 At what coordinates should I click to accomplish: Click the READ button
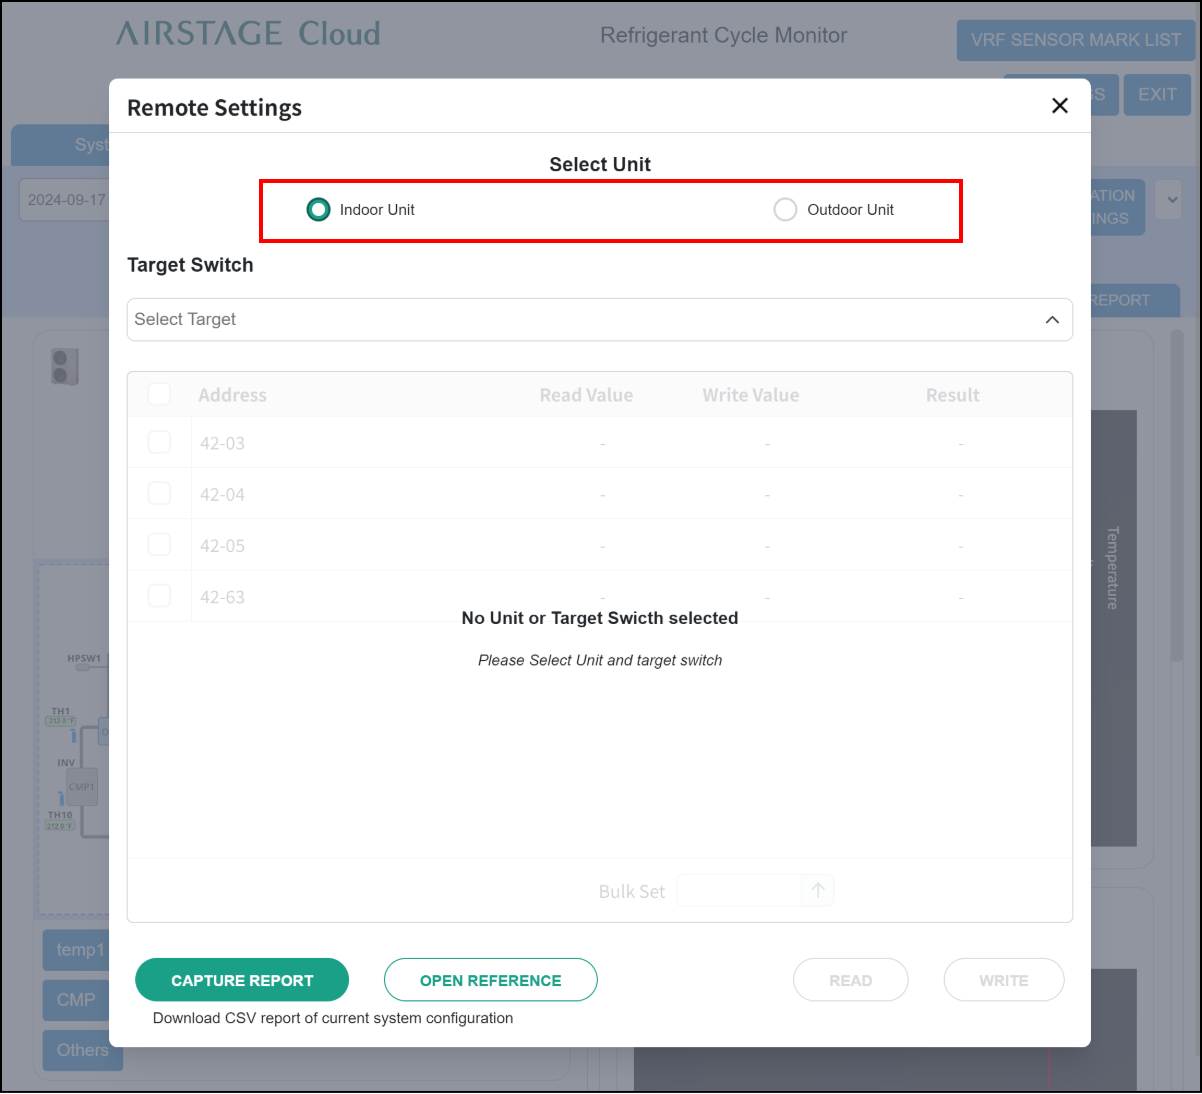click(850, 980)
